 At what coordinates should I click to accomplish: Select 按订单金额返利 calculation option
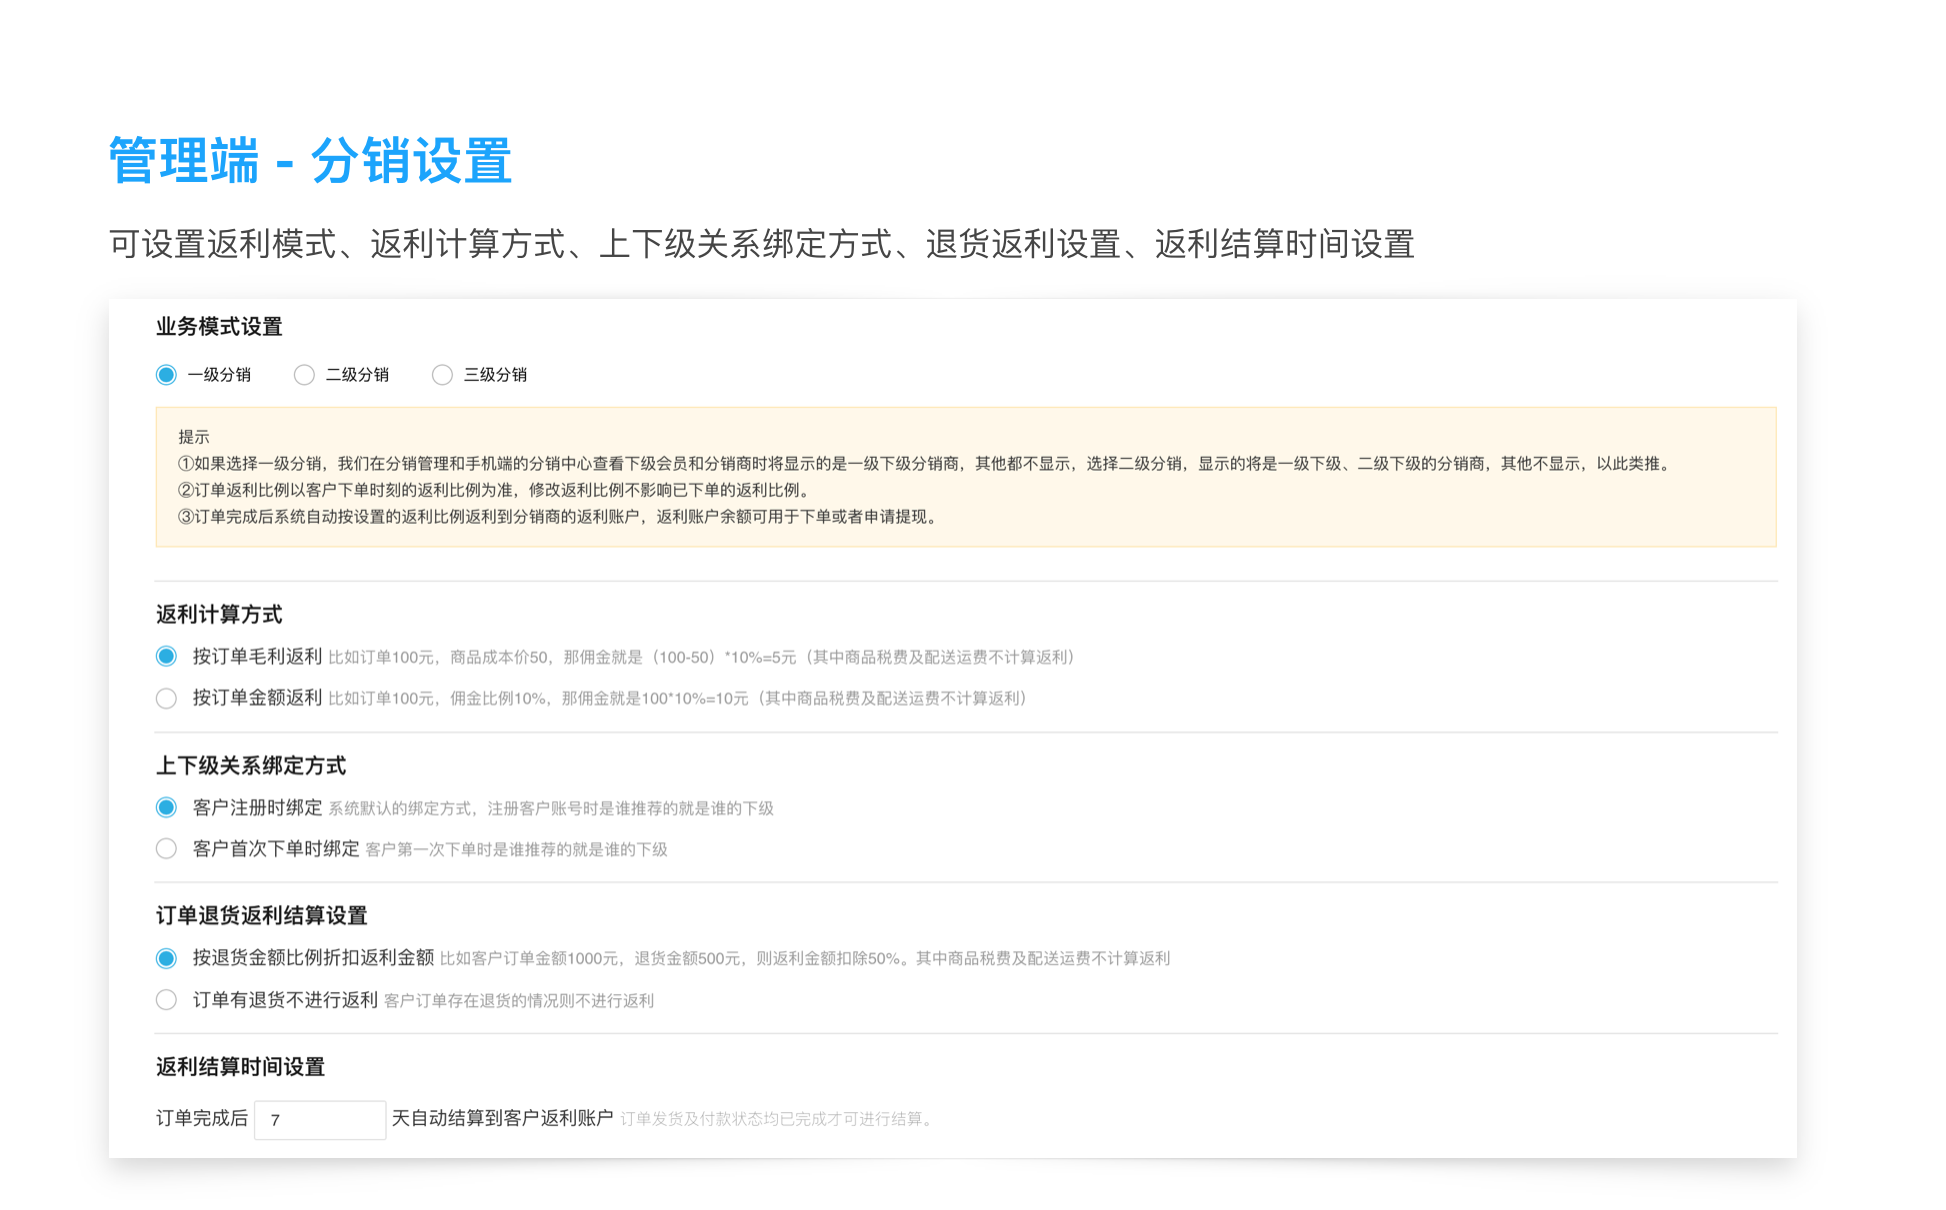tap(166, 698)
